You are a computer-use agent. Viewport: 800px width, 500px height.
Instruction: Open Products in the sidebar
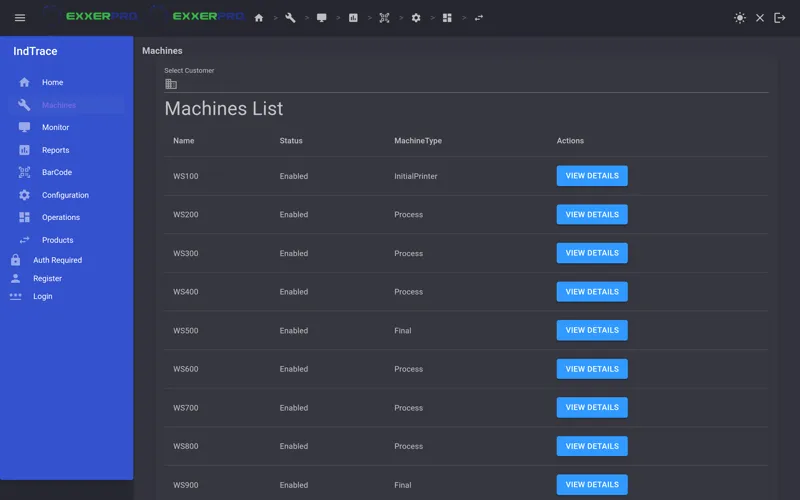pyautogui.click(x=66, y=240)
